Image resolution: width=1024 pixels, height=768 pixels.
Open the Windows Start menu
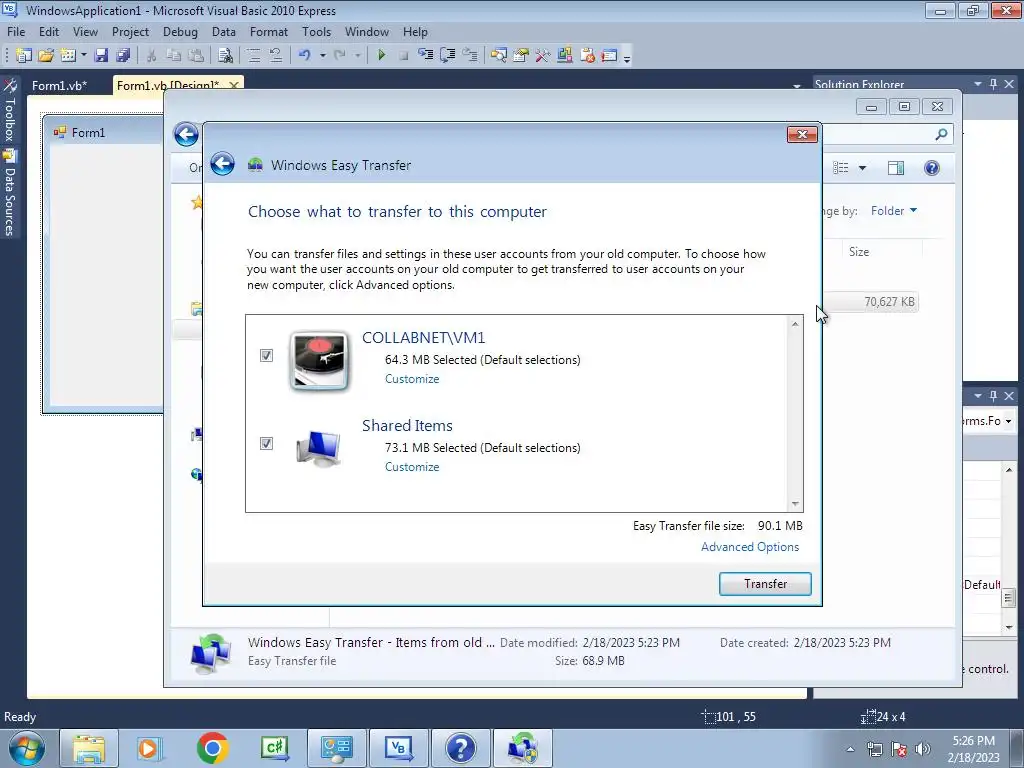27,748
